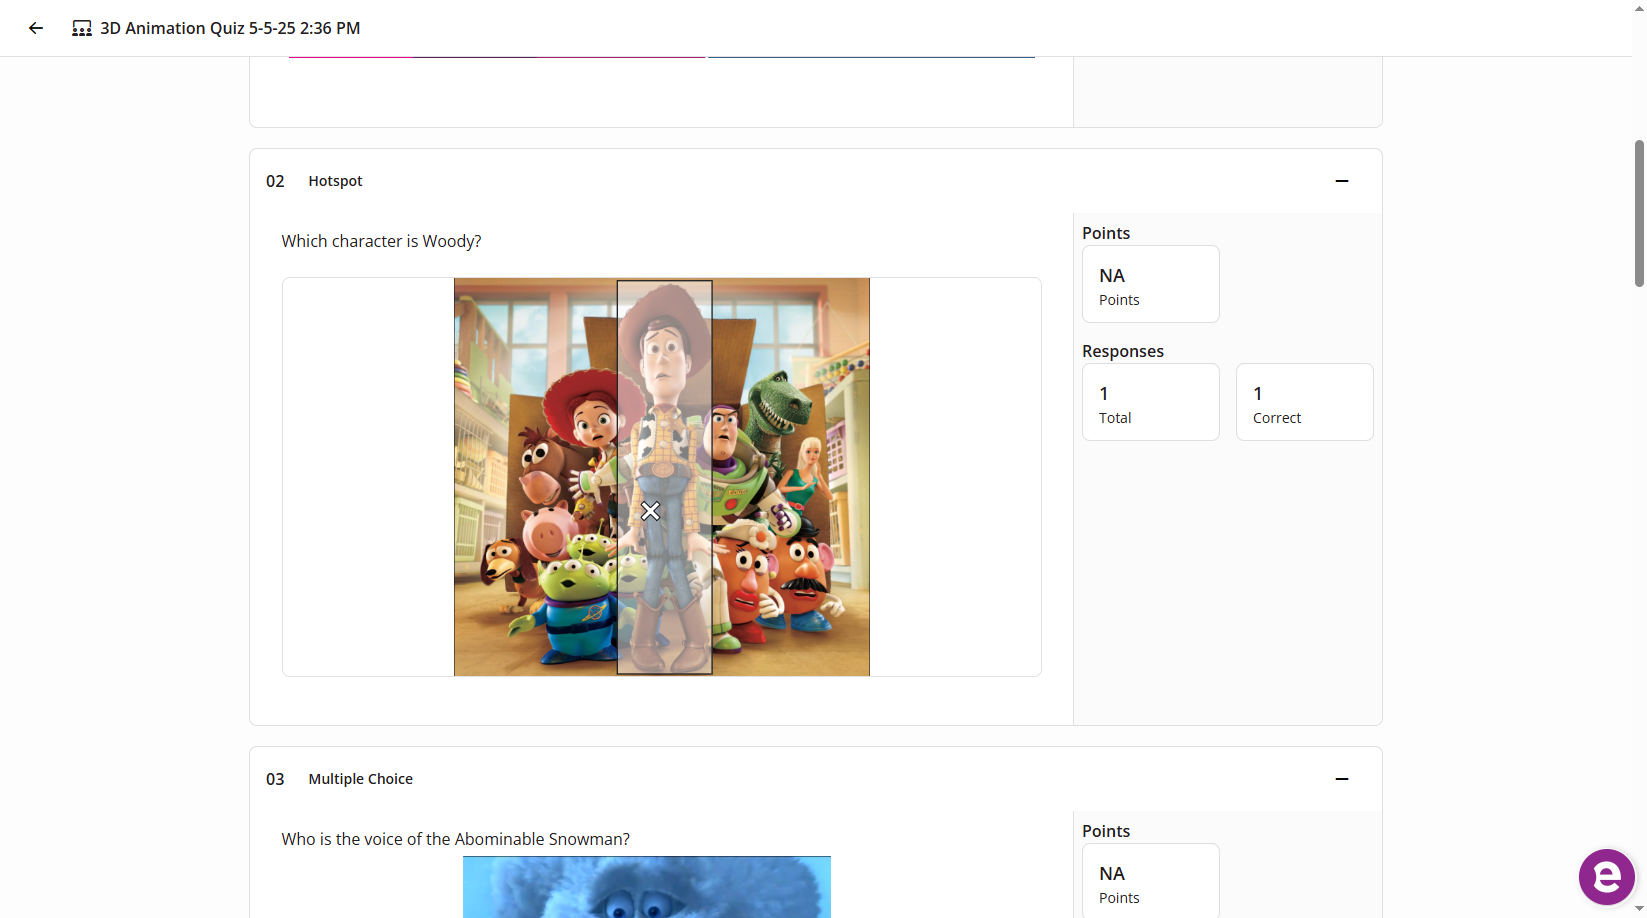Select the '1 Correct' responses box in question 02
1647x918 pixels.
(x=1305, y=402)
